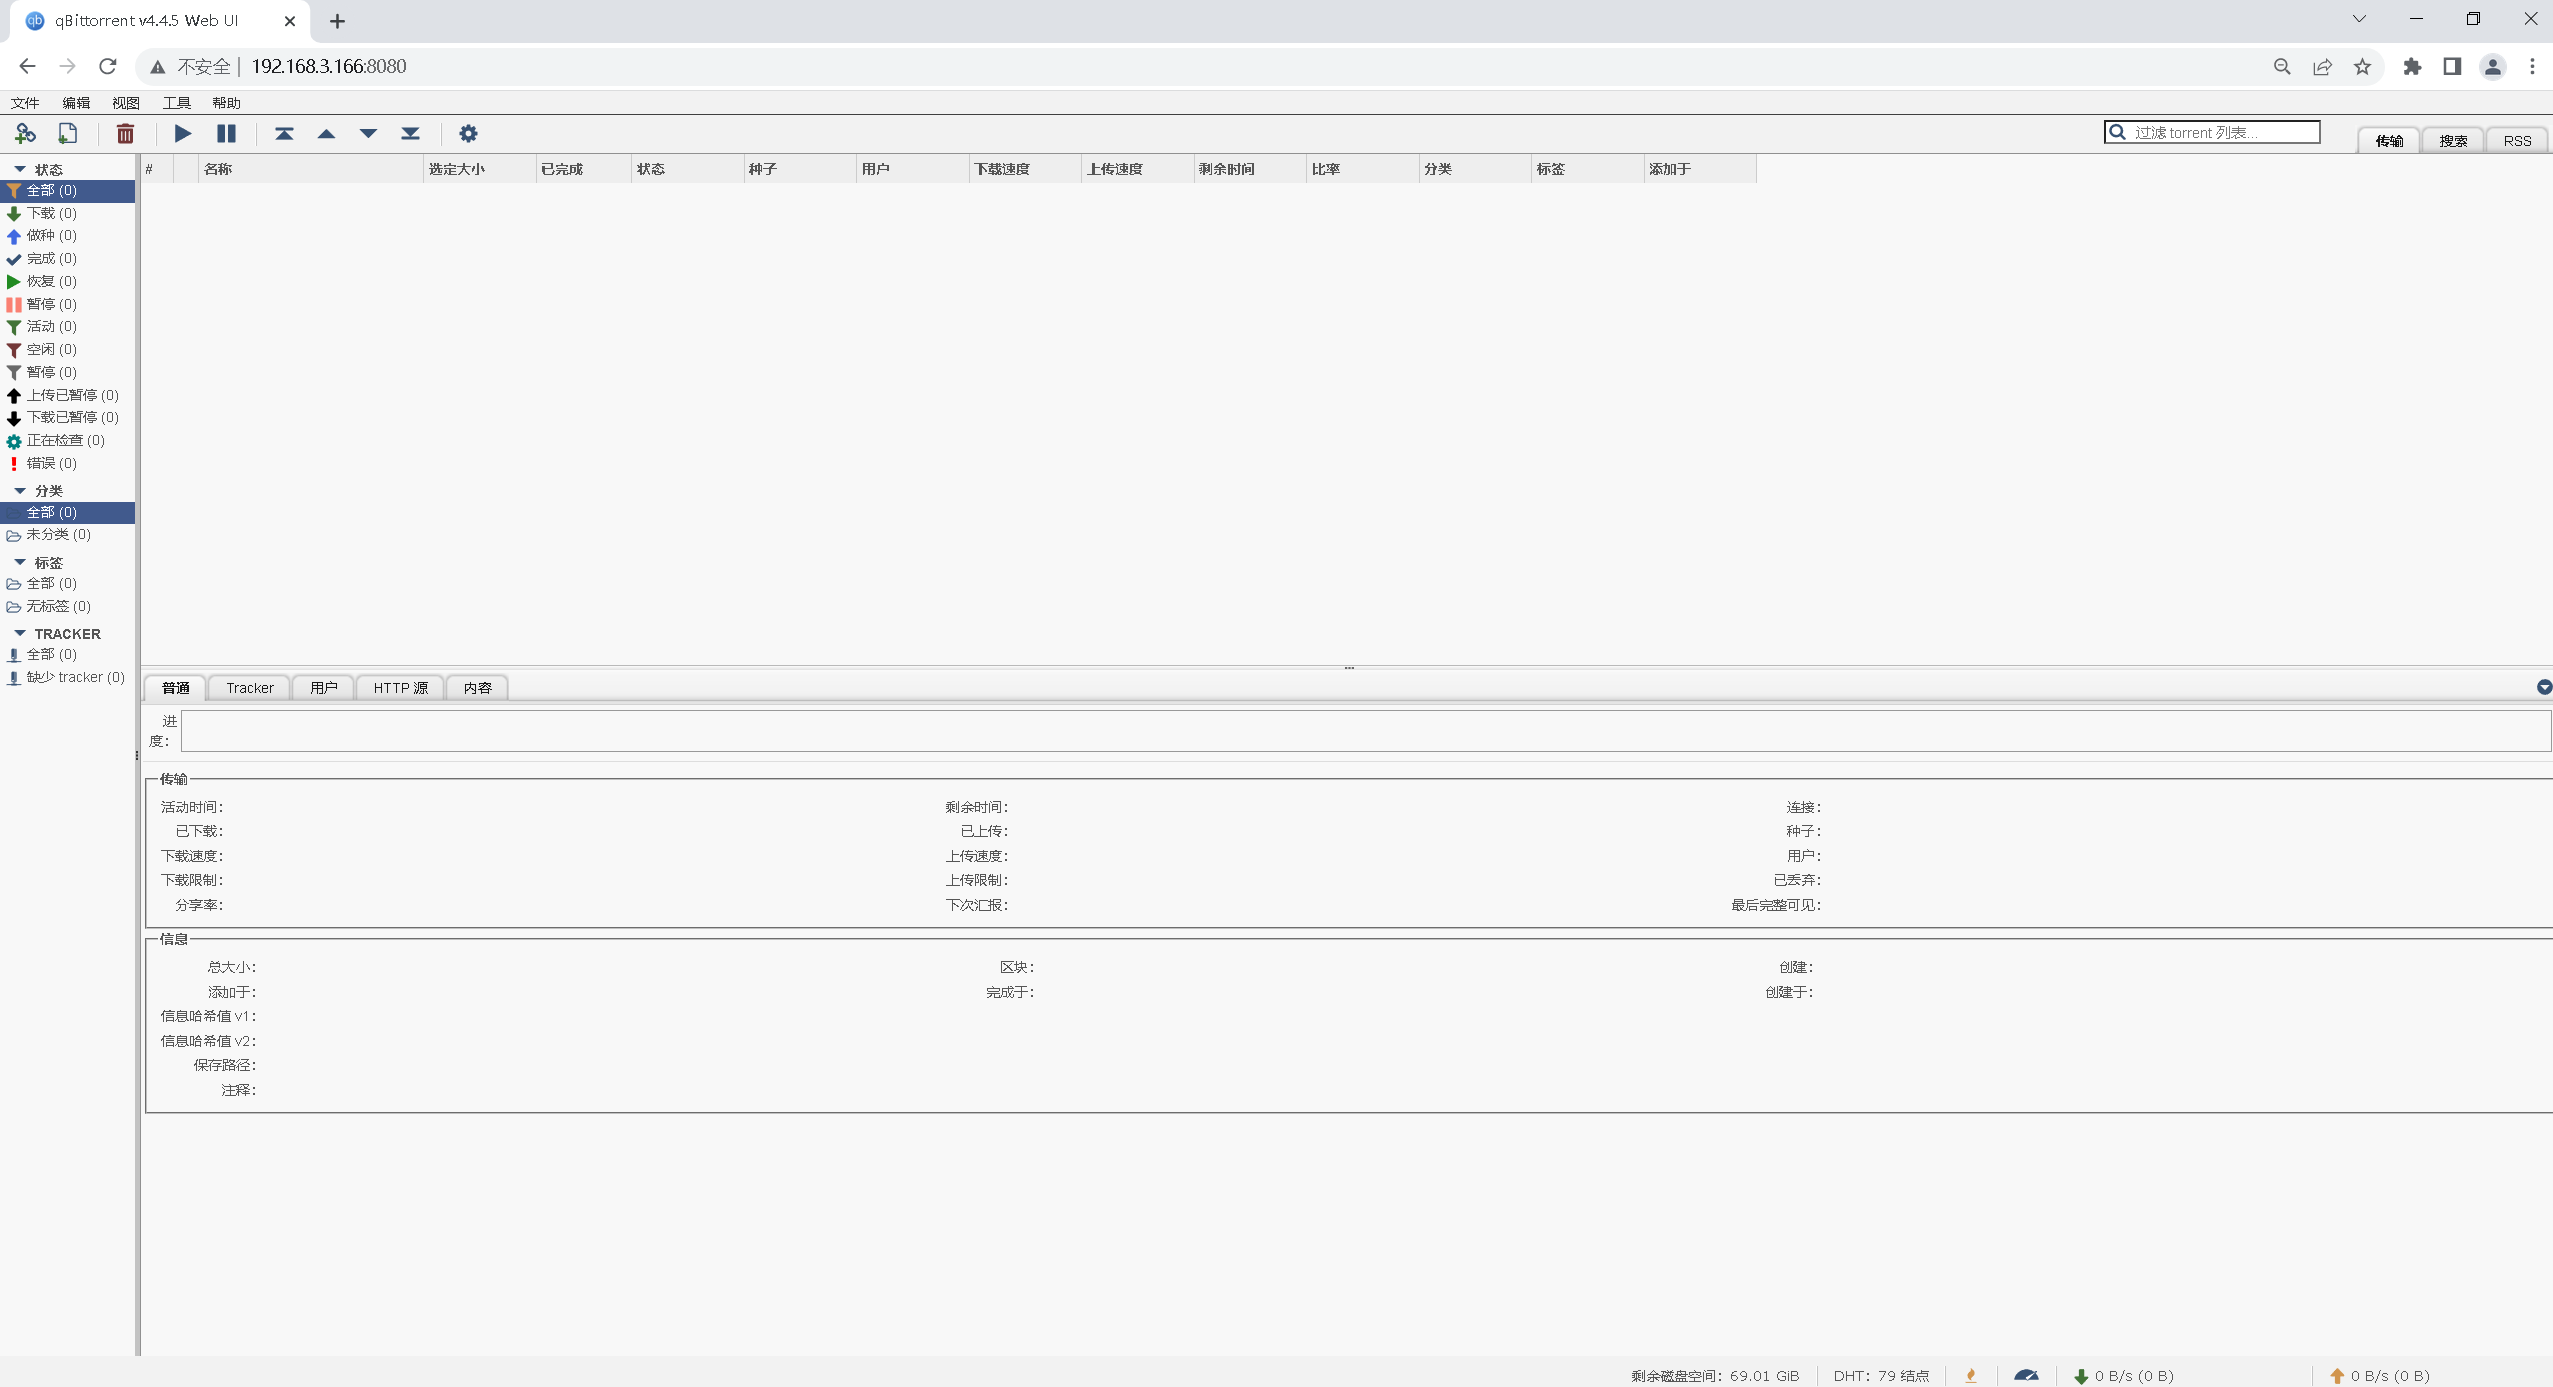The height and width of the screenshot is (1387, 2553).
Task: Open the 工具 menu
Action: tap(177, 103)
